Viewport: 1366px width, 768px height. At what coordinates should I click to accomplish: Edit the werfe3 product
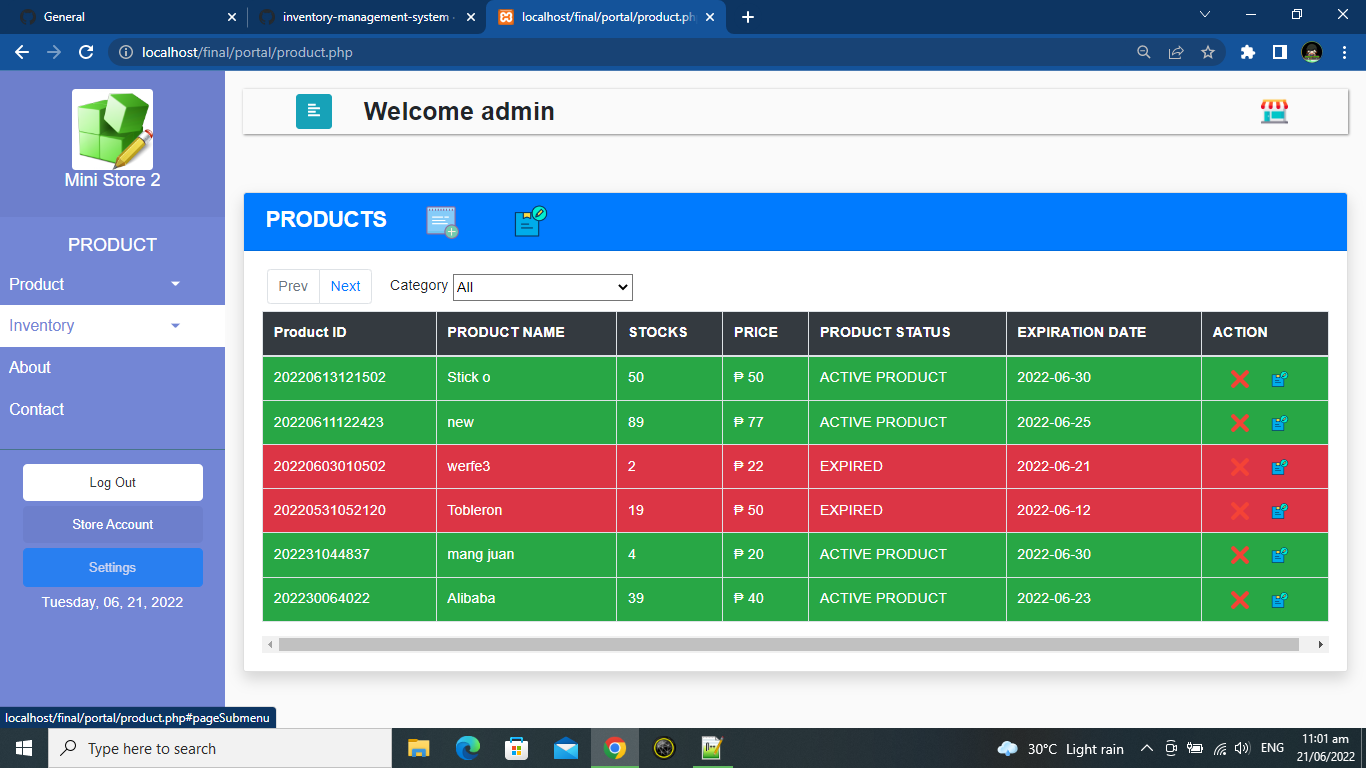1279,467
